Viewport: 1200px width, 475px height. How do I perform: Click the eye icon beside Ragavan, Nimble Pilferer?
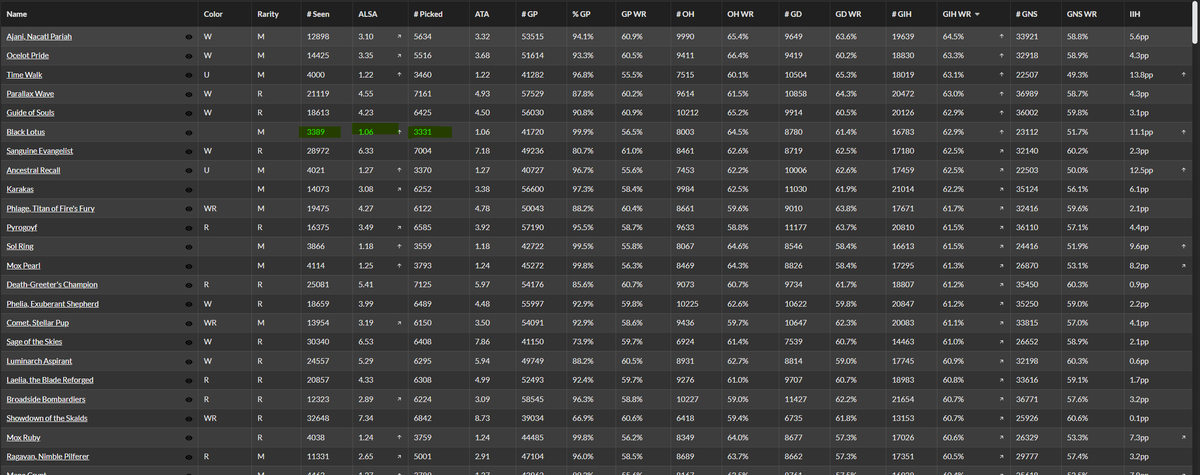[189, 455]
